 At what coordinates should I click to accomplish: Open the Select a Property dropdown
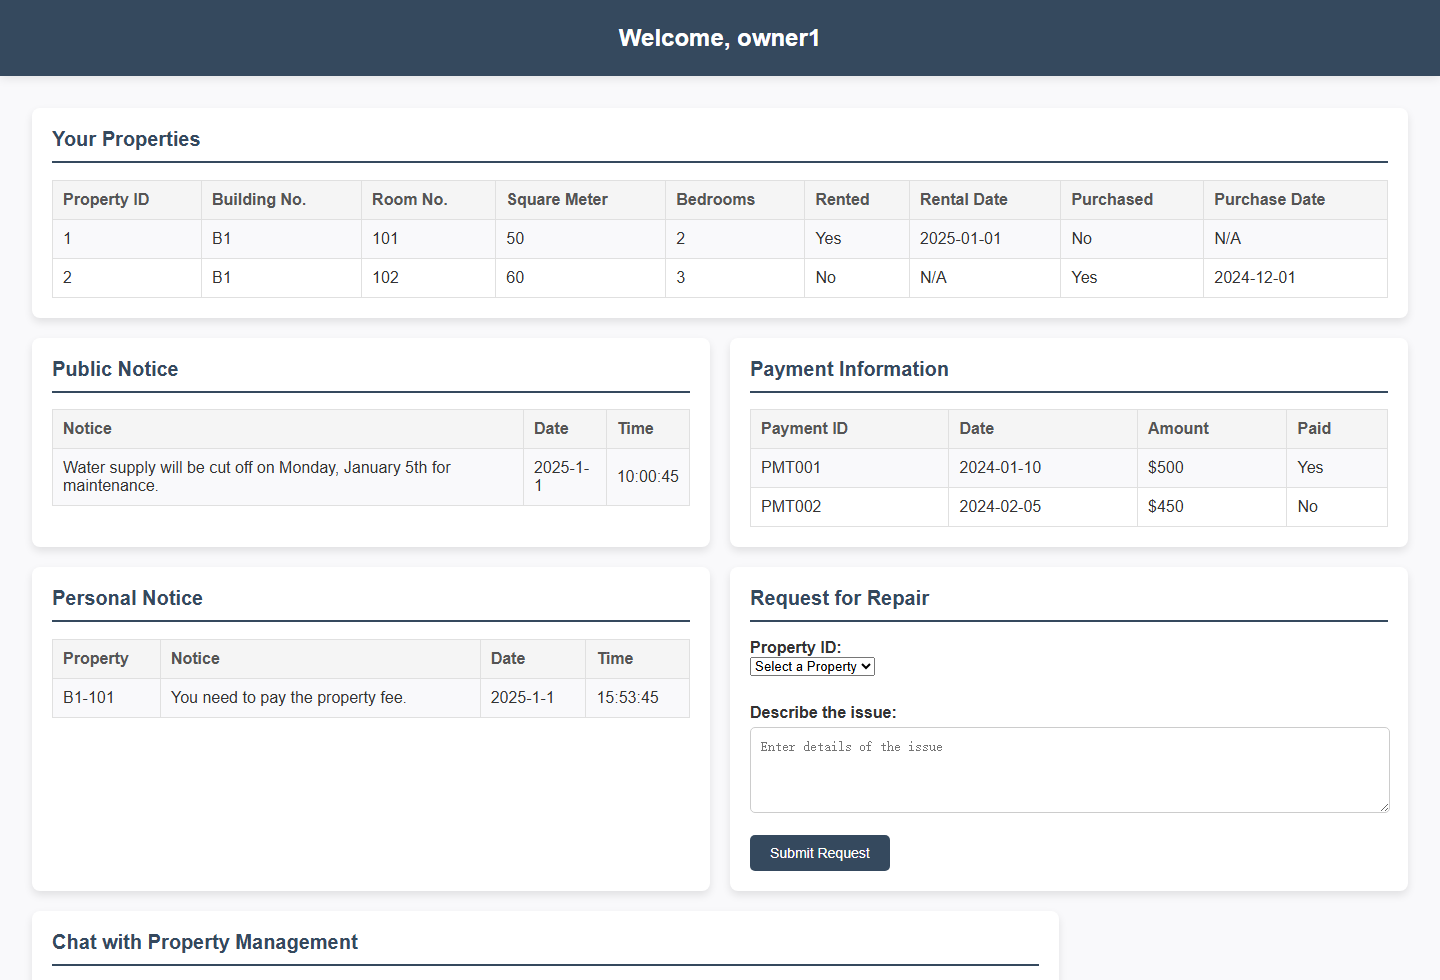pyautogui.click(x=812, y=666)
